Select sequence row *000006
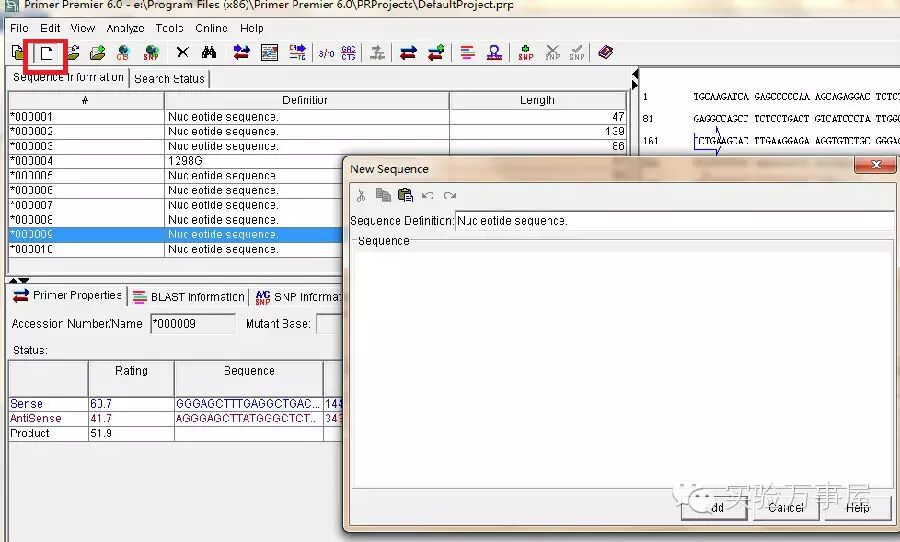This screenshot has width=900, height=542. (x=176, y=191)
